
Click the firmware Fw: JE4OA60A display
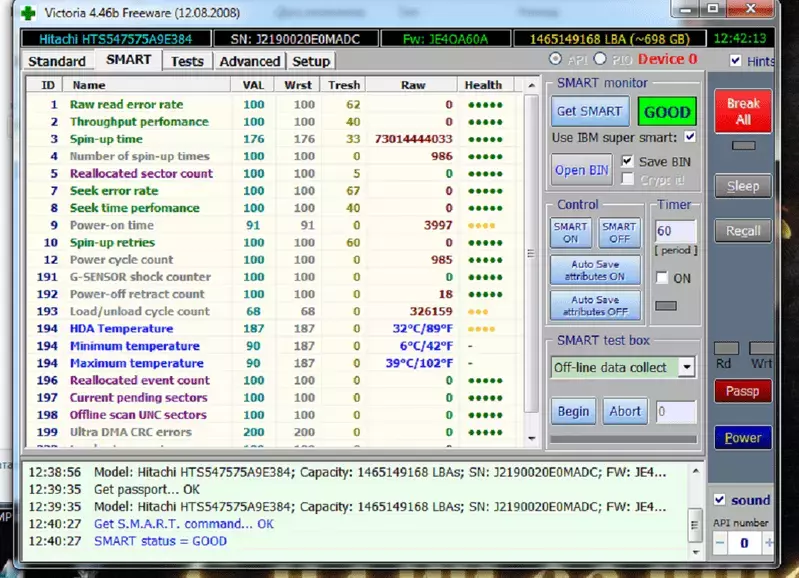445,39
